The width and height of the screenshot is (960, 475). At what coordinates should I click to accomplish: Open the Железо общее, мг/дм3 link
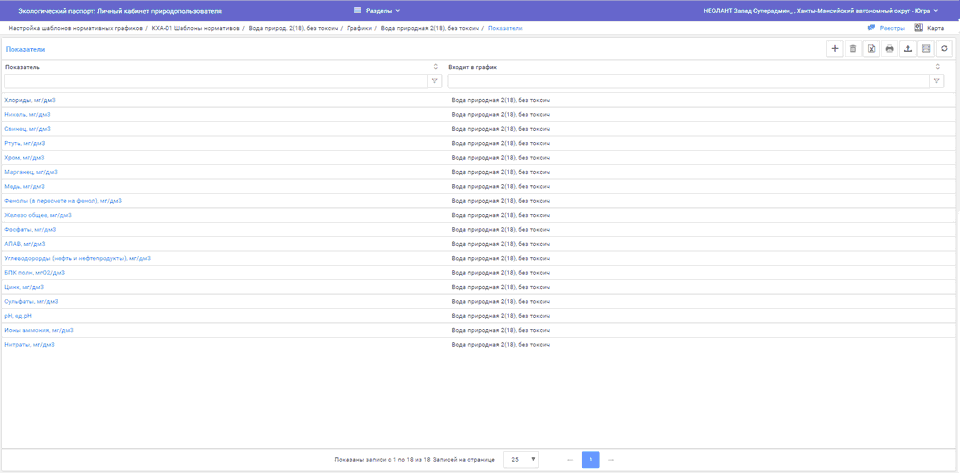point(38,215)
